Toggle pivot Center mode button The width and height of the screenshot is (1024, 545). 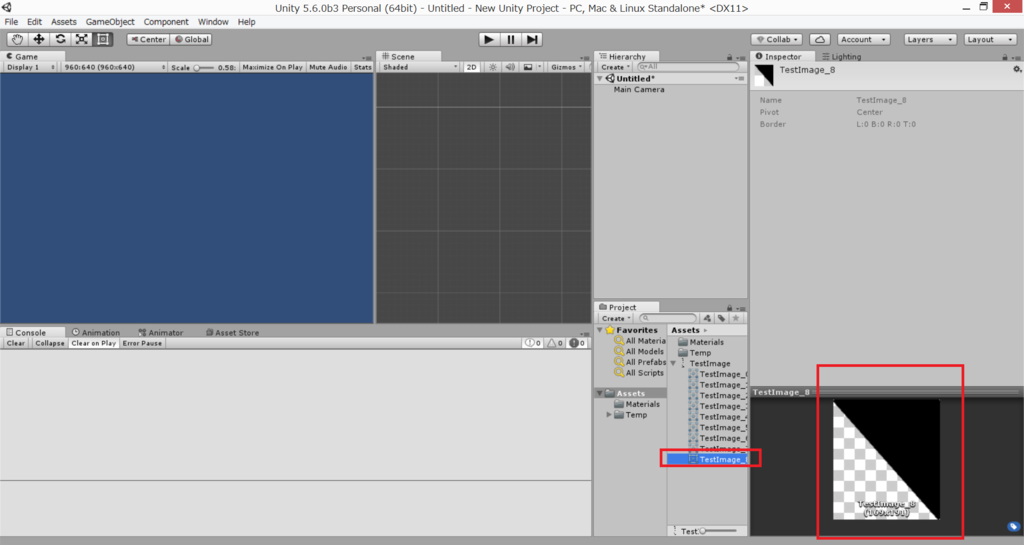[x=148, y=39]
